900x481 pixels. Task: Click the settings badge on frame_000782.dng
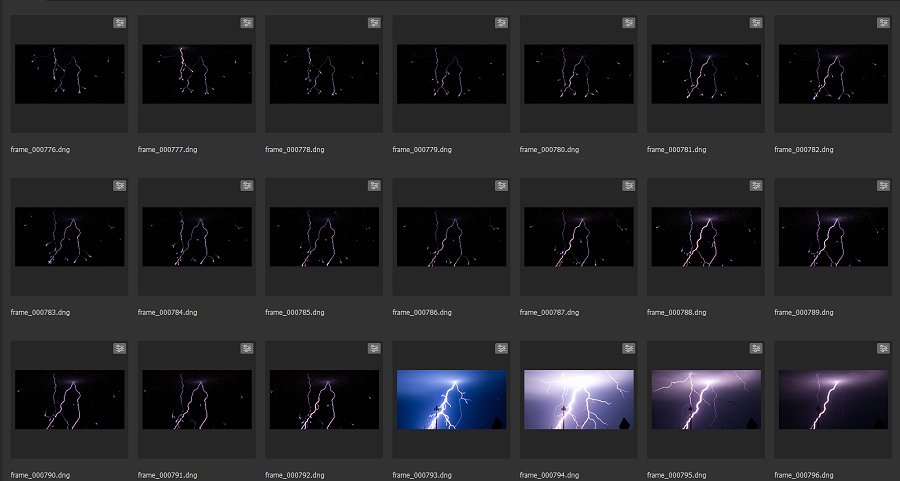[884, 23]
